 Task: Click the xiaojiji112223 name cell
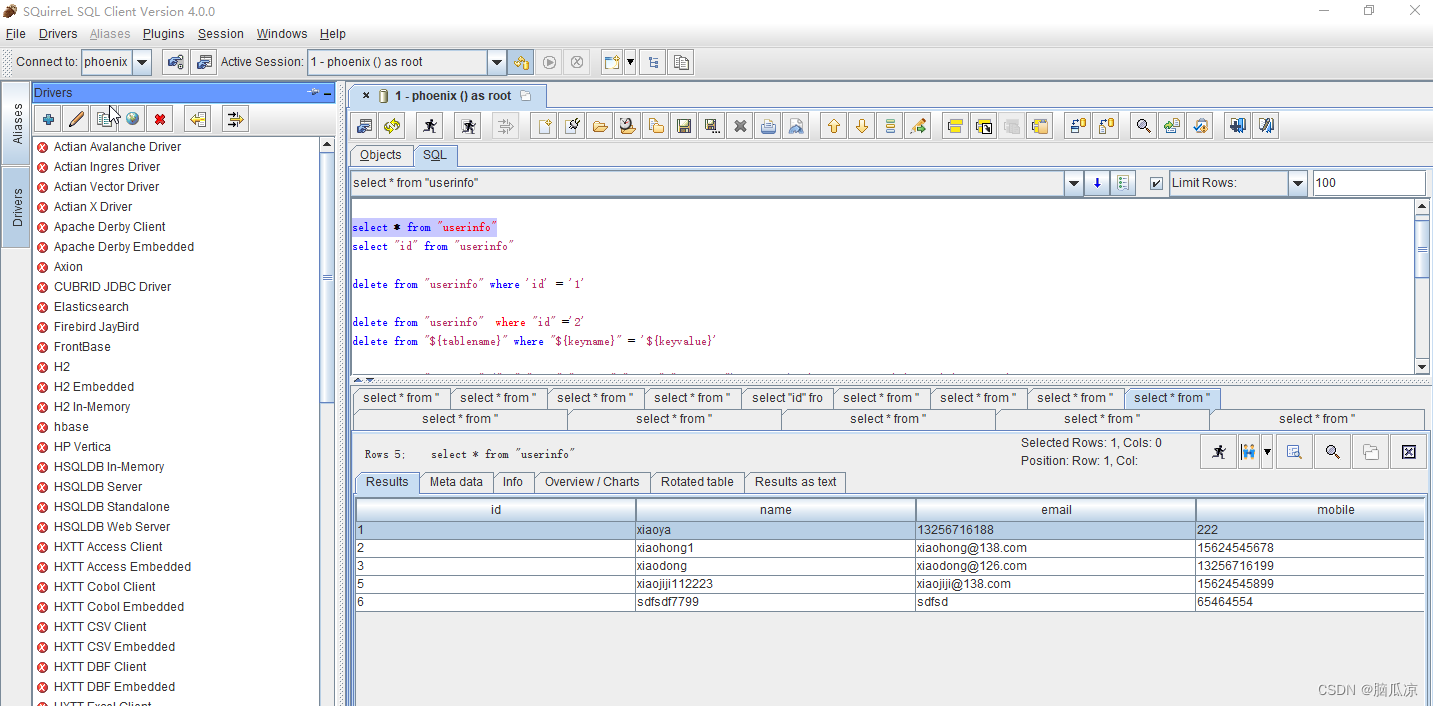[x=775, y=584]
